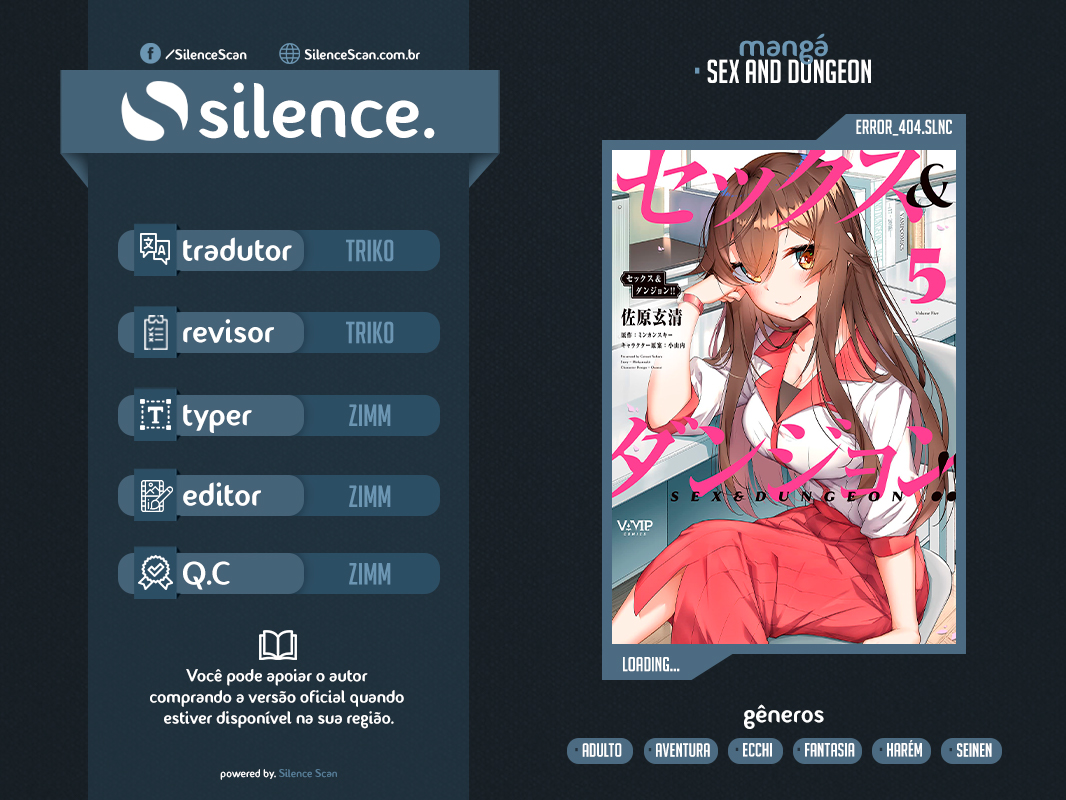Open the SilenceScan.com.br website link
Viewport: 1066px width, 800px height.
362,54
